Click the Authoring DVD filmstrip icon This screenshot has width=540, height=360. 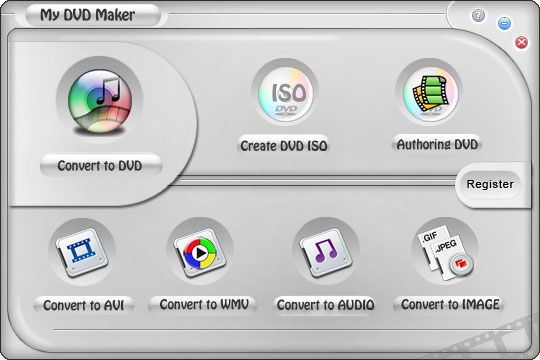pyautogui.click(x=430, y=94)
